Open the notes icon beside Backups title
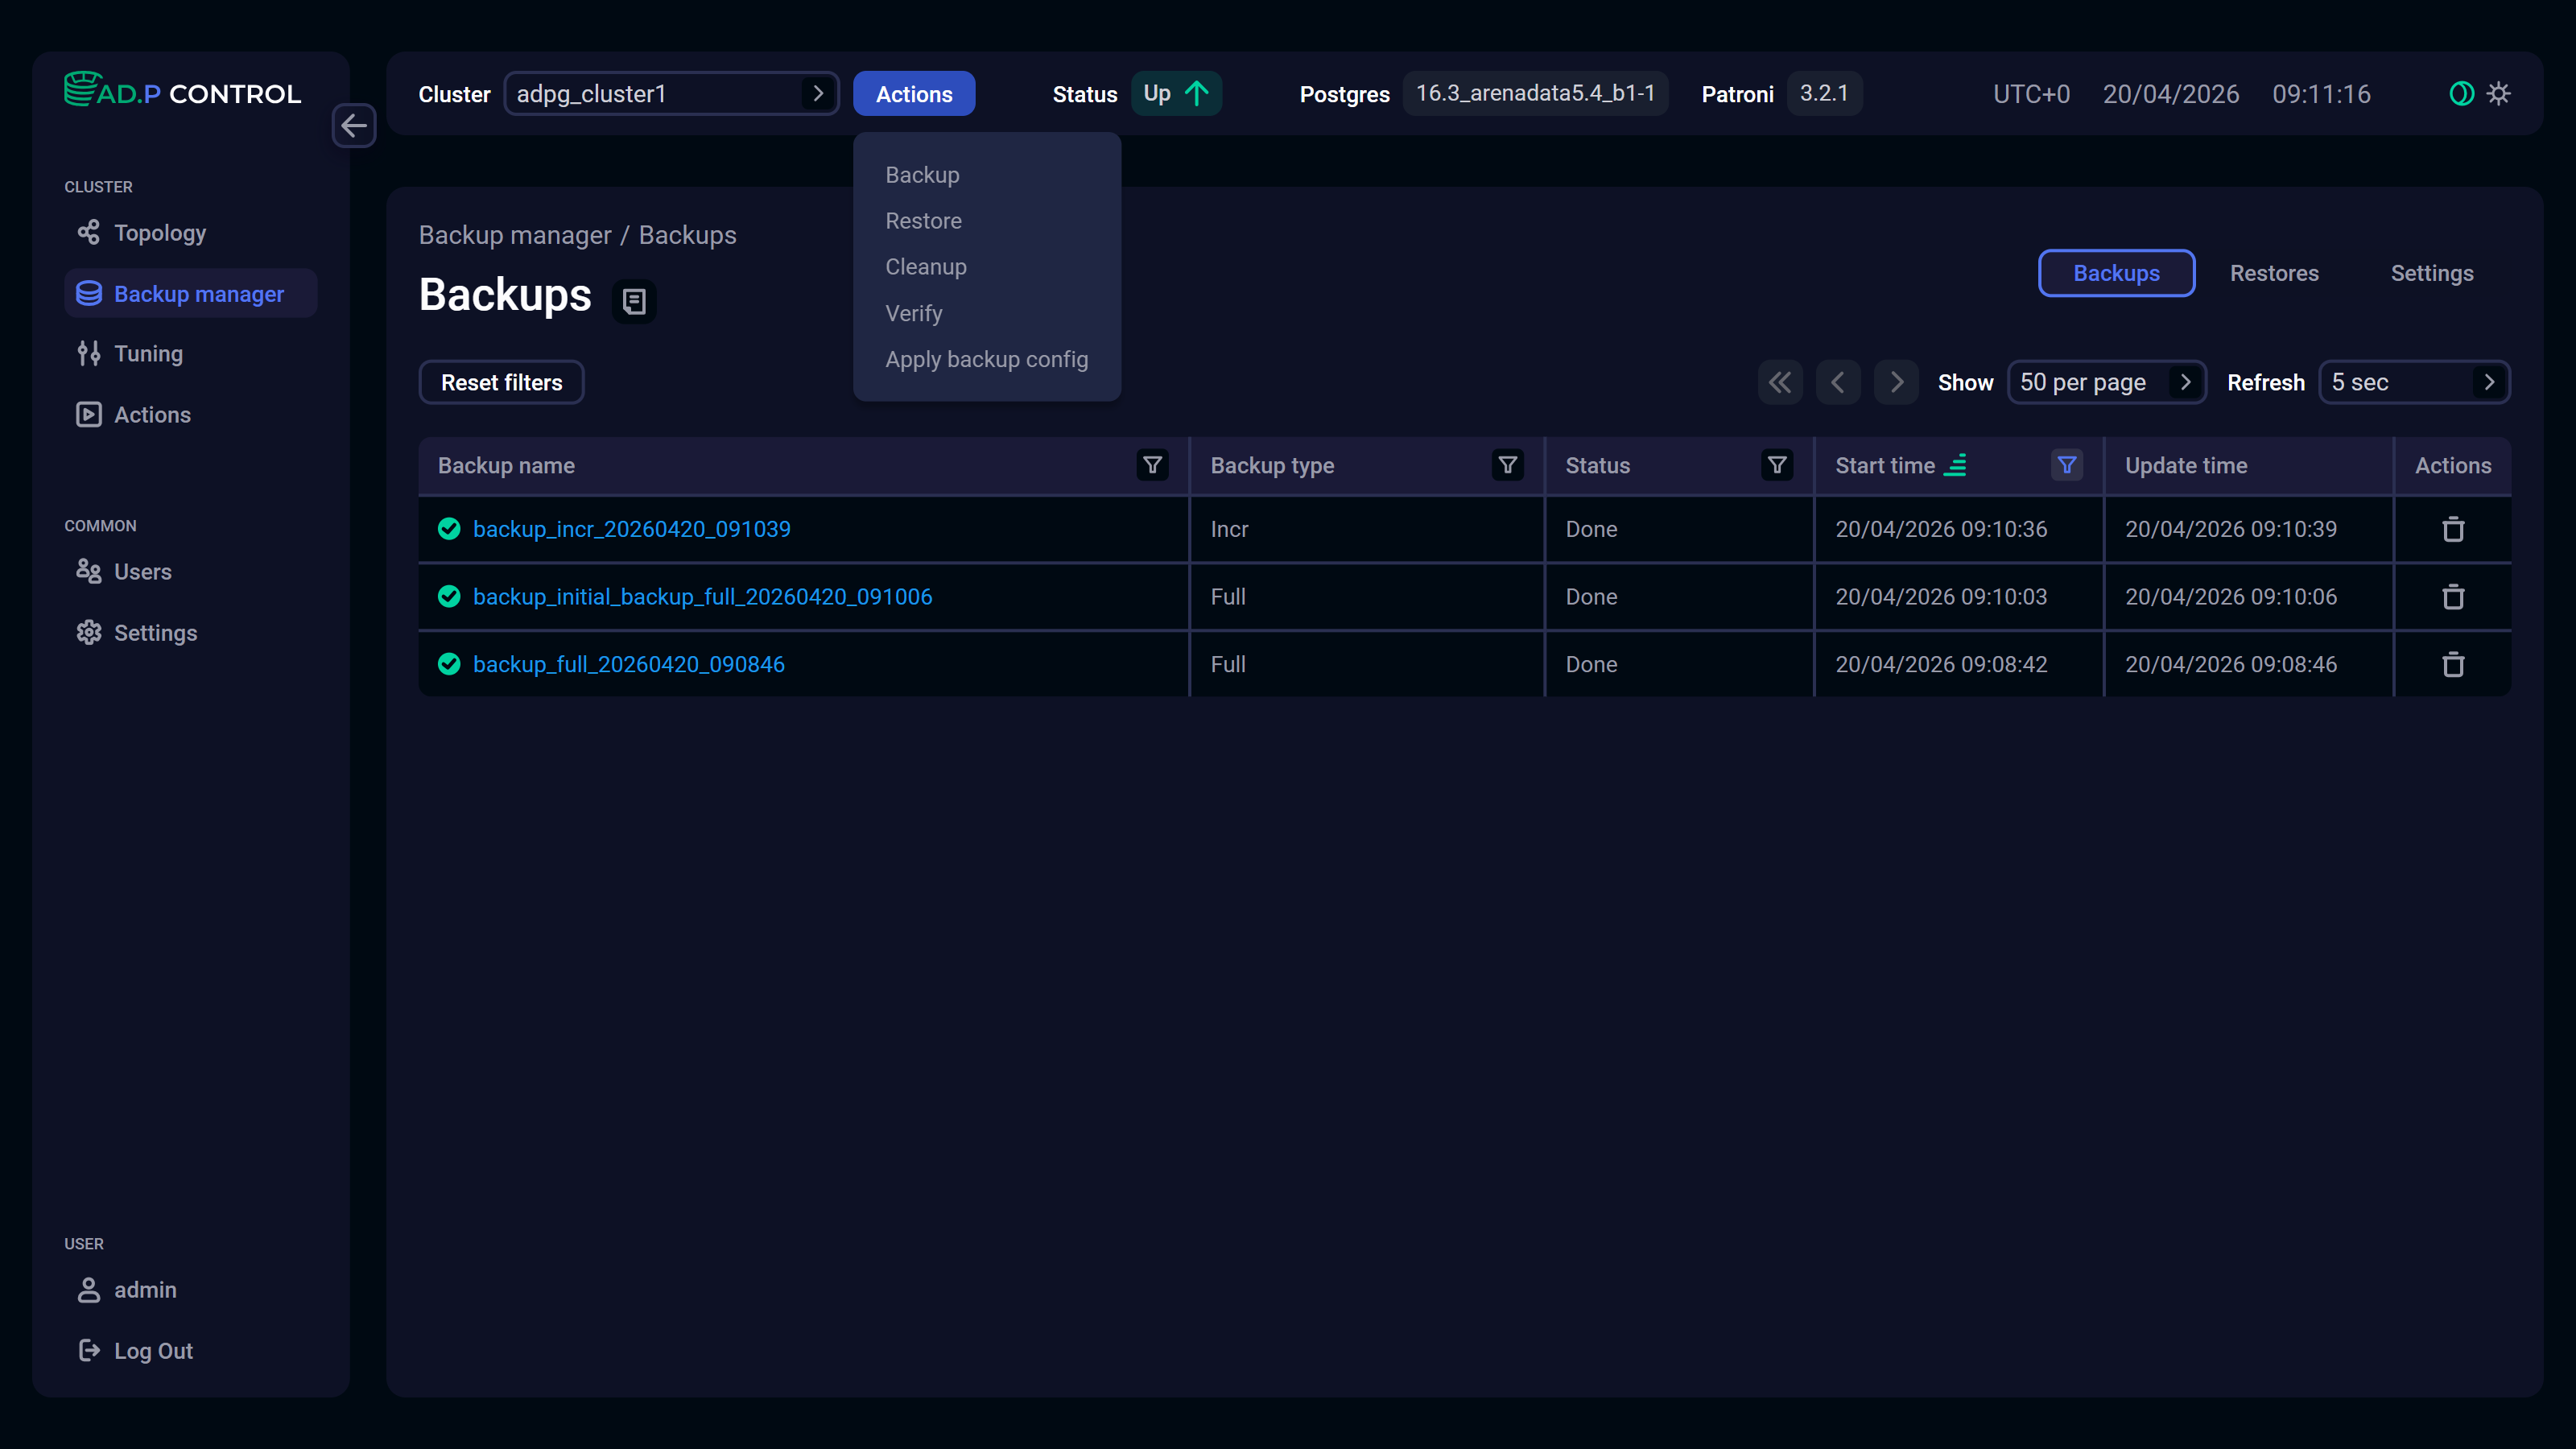Screen dimensions: 2576x1449 pyautogui.click(x=634, y=300)
